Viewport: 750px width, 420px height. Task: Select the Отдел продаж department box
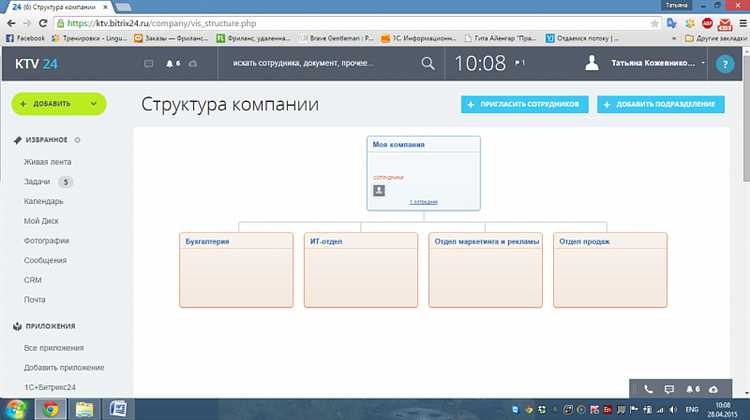tap(610, 270)
